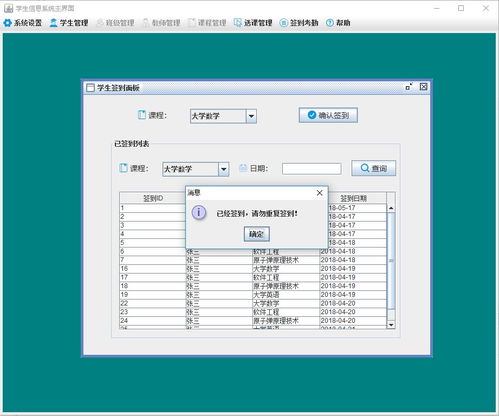Click the table's vertical scrollbar down arrow

391,325
